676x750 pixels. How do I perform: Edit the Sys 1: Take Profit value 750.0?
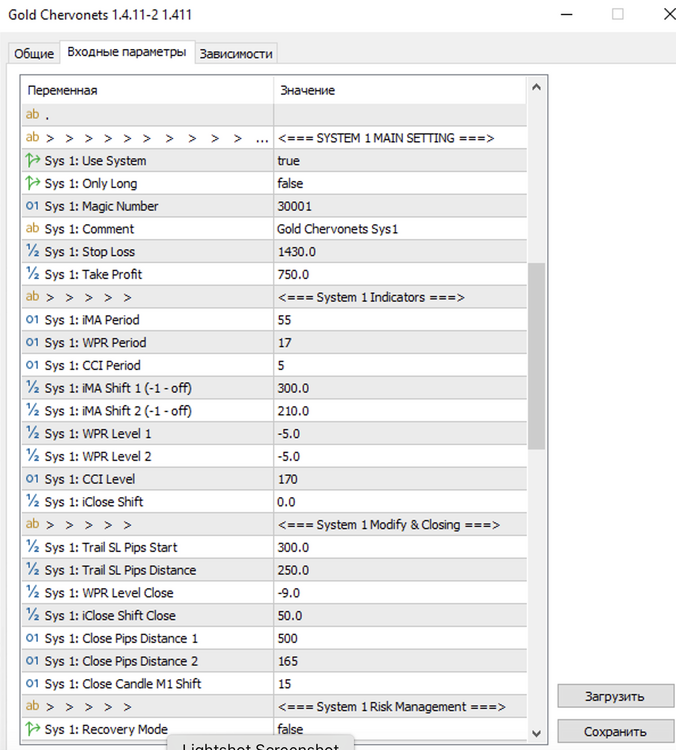[x=400, y=275]
